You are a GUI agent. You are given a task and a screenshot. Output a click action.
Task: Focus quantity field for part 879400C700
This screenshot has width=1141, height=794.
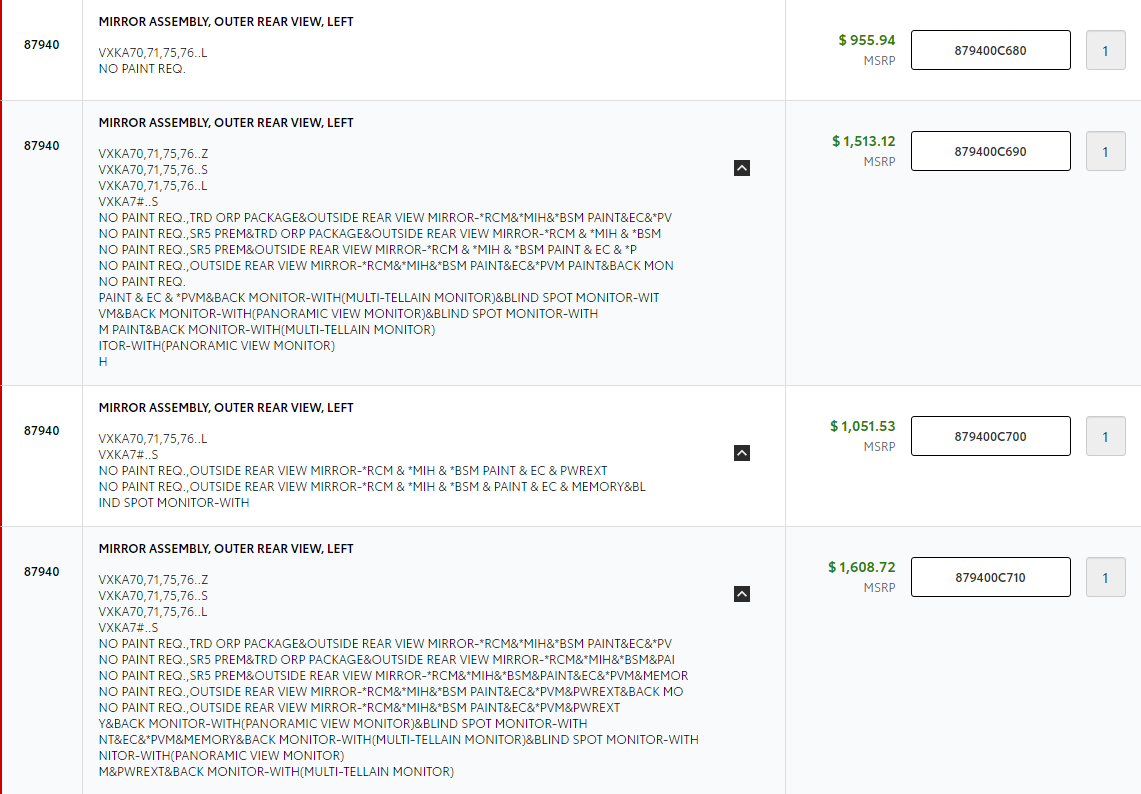(x=1105, y=437)
